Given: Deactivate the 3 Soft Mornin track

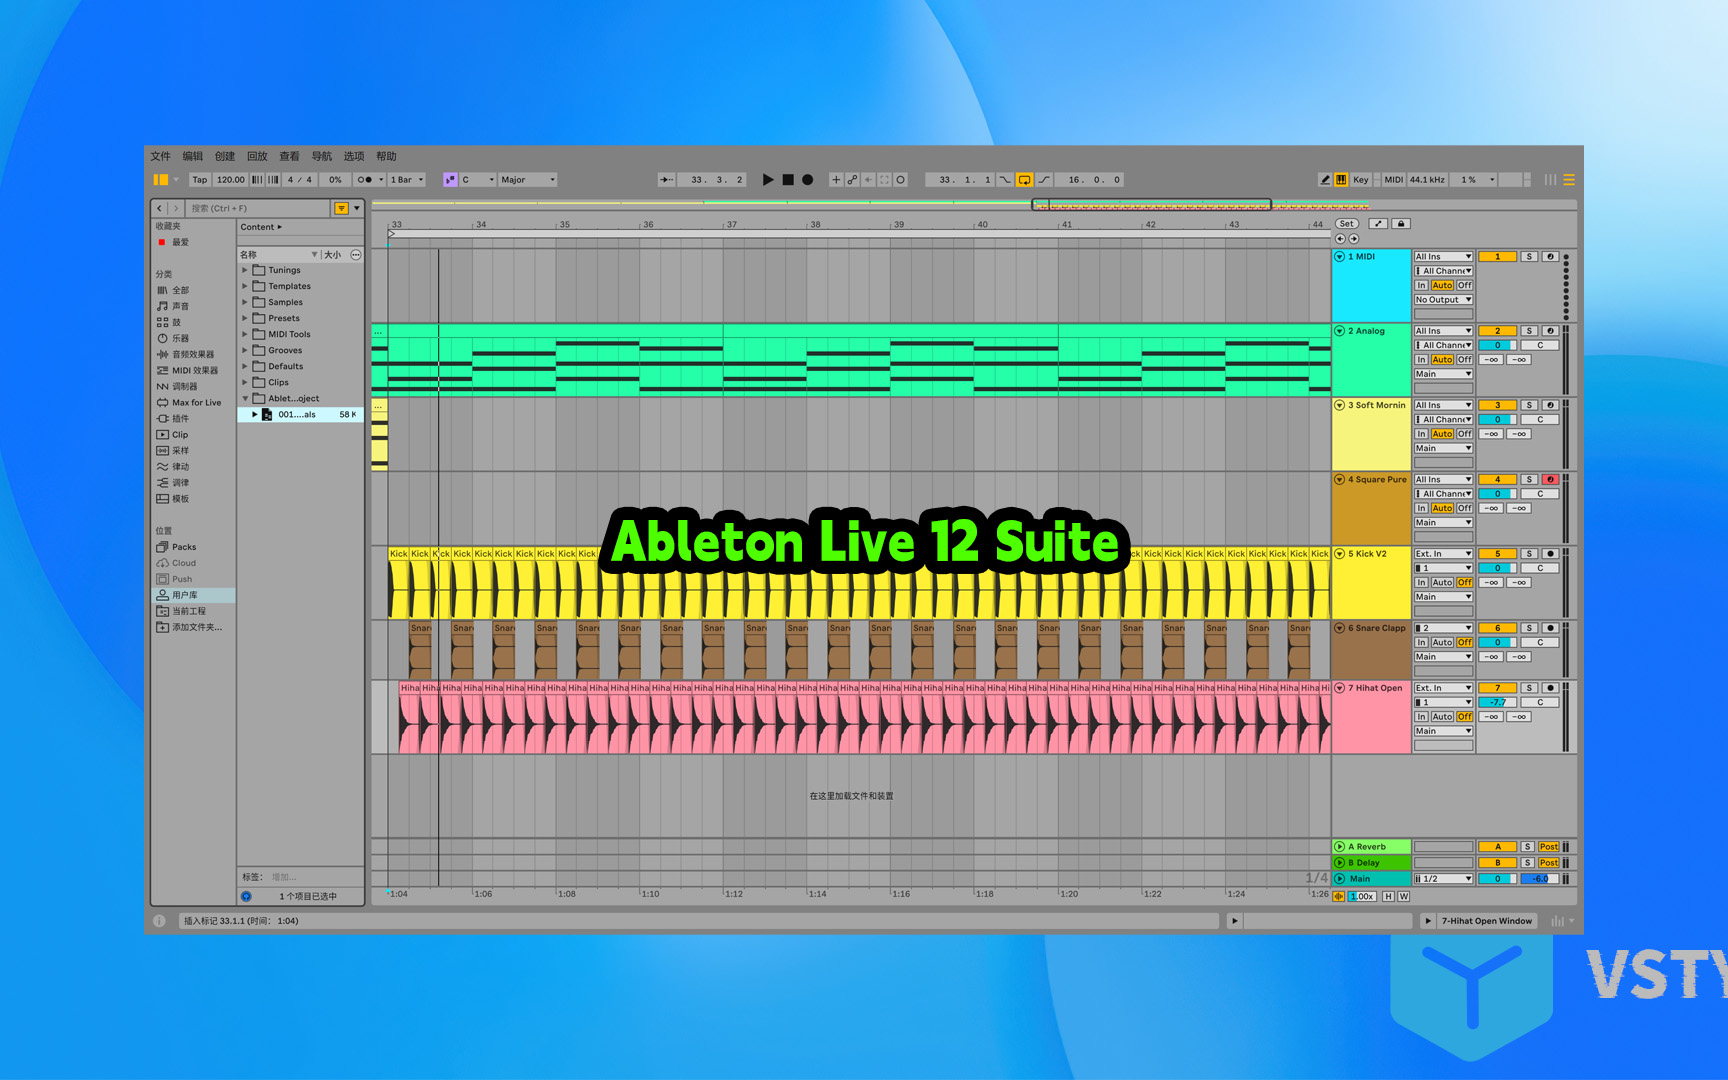Looking at the screenshot, I should pyautogui.click(x=1497, y=405).
